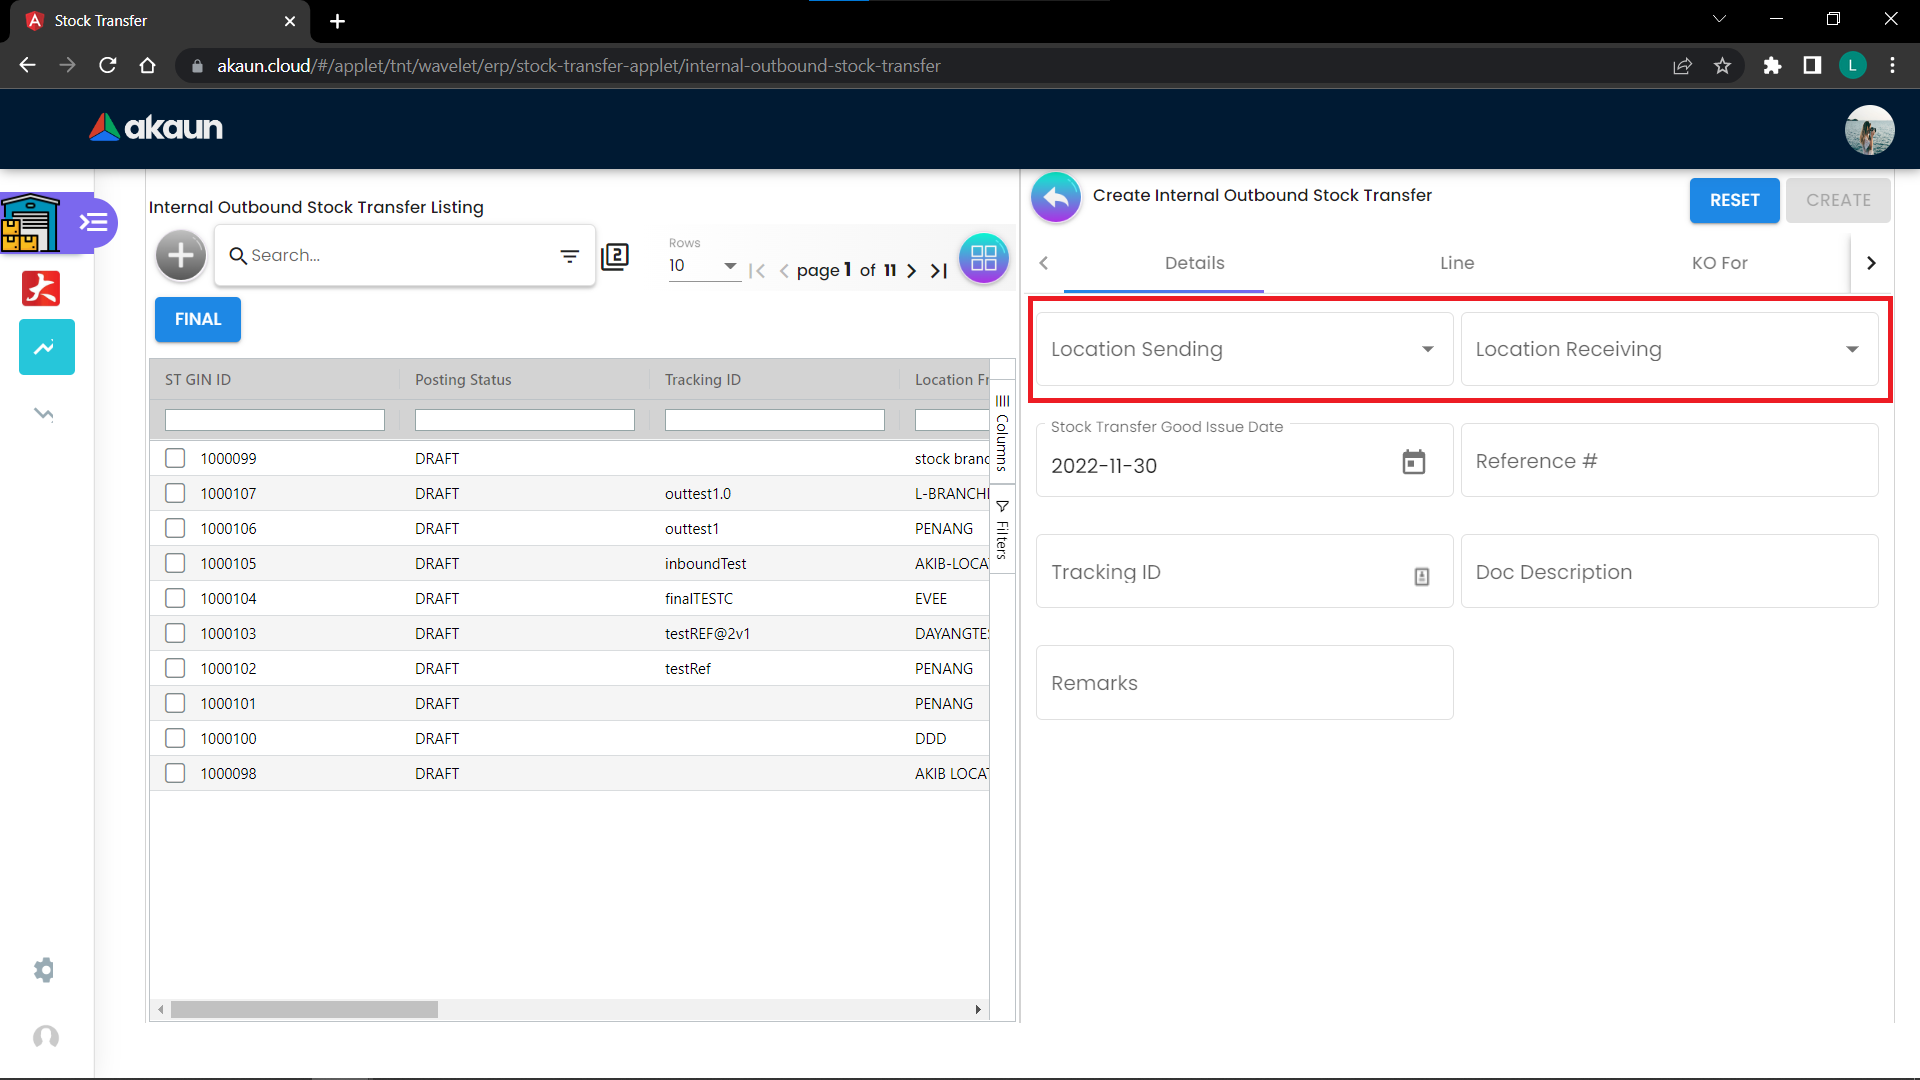Open the Location Sending dropdown
The width and height of the screenshot is (1920, 1080).
1244,349
